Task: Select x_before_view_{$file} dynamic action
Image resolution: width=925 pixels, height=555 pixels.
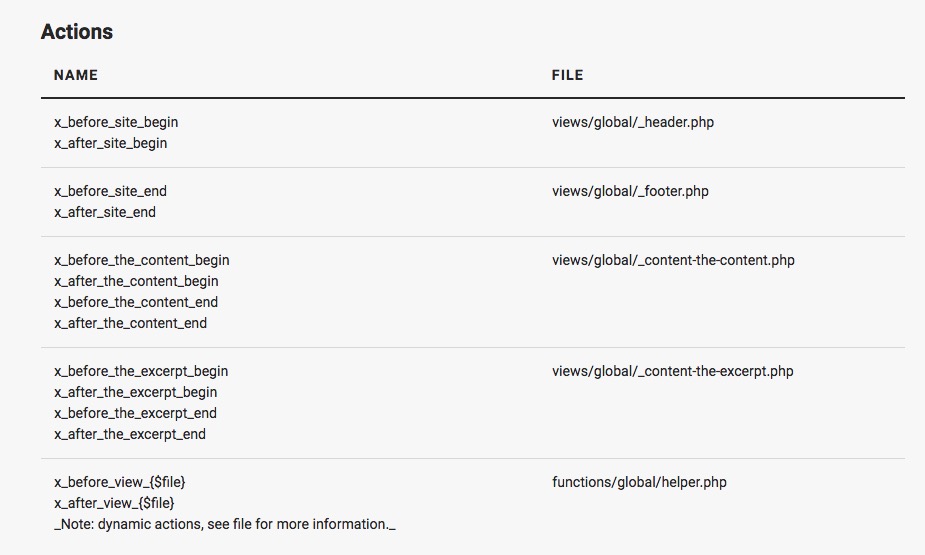Action: click(120, 482)
